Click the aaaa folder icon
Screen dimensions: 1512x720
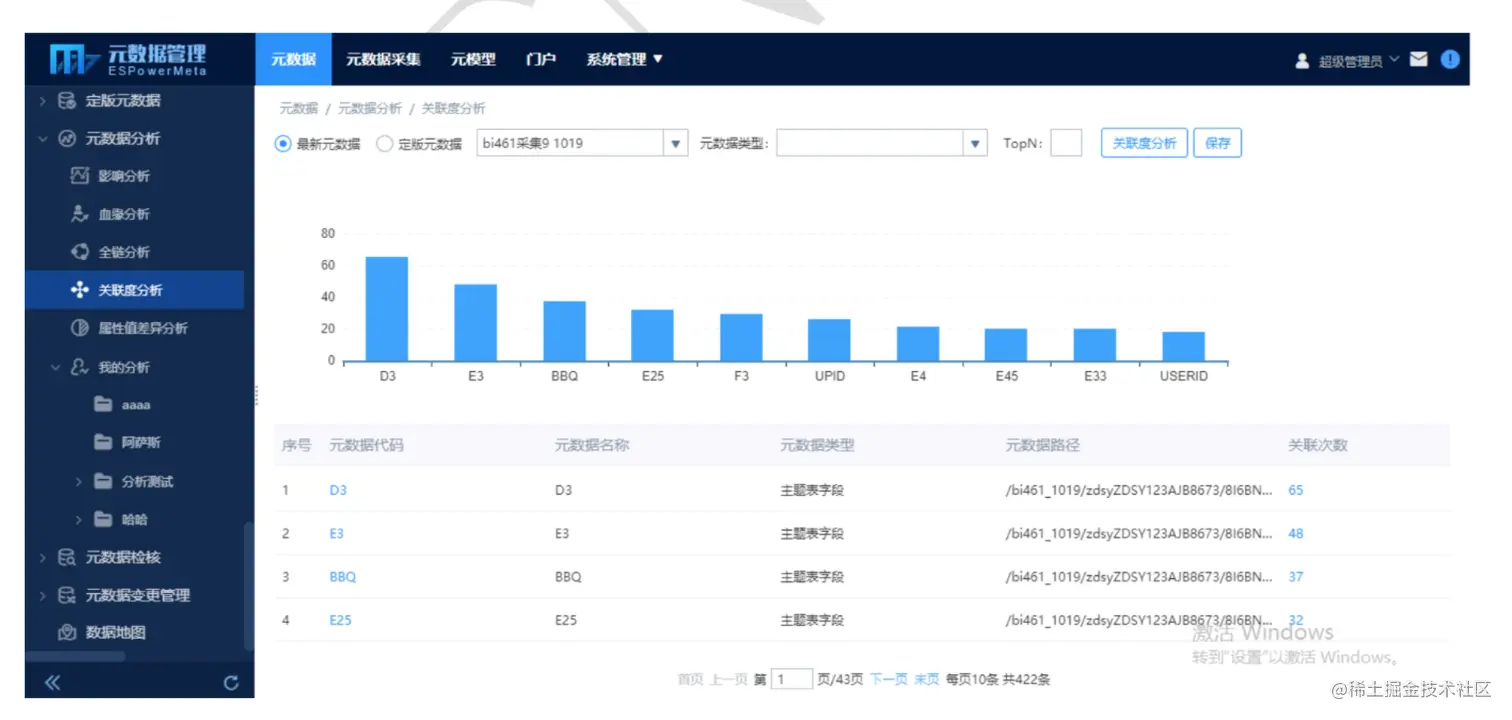(x=103, y=405)
